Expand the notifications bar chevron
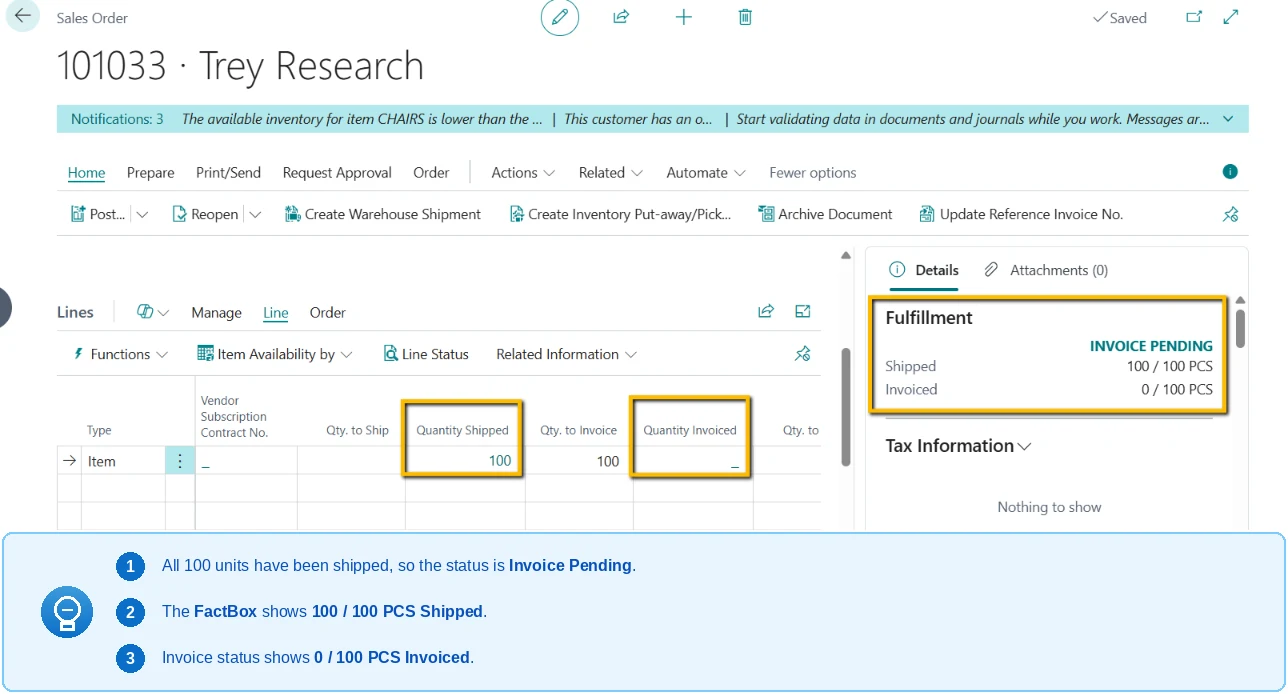Image resolution: width=1288 pixels, height=694 pixels. 1228,119
